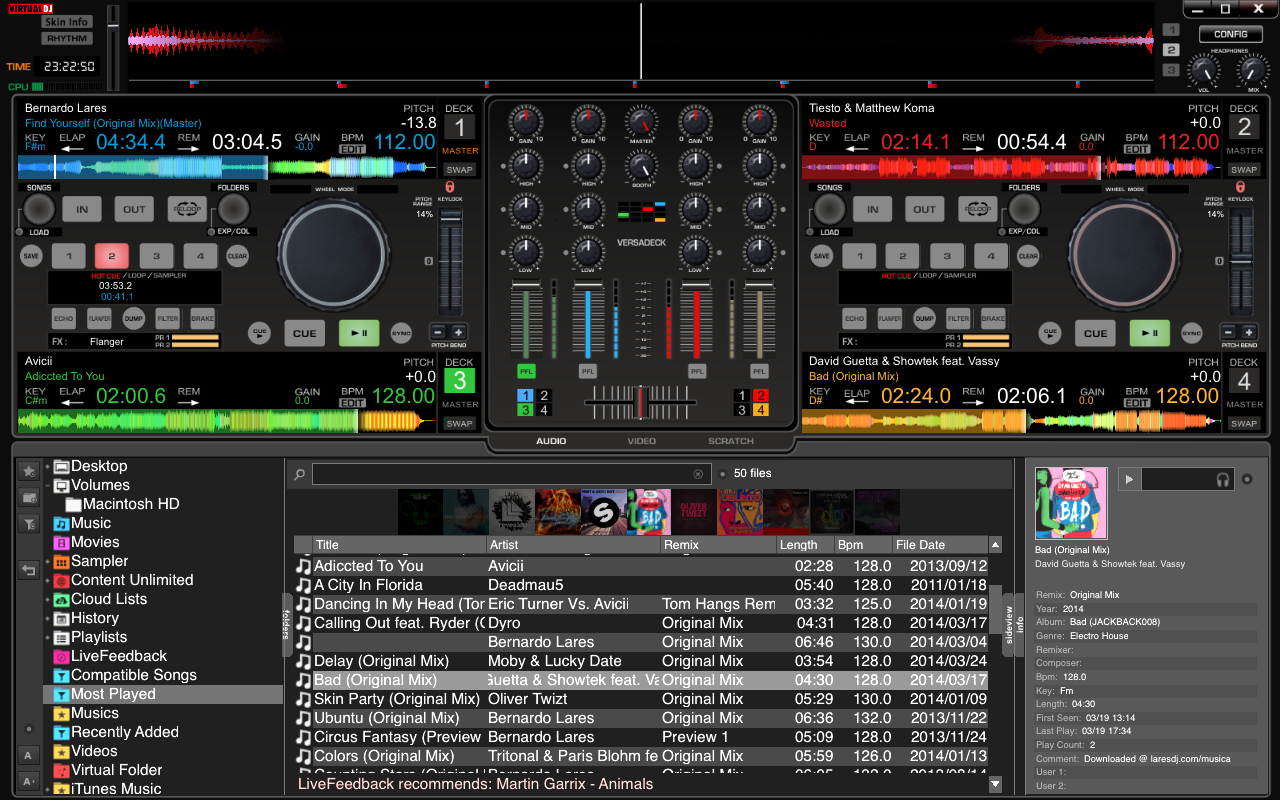1280x800 pixels.
Task: Toggle the FLANGER effect on deck 1
Action: 99,319
